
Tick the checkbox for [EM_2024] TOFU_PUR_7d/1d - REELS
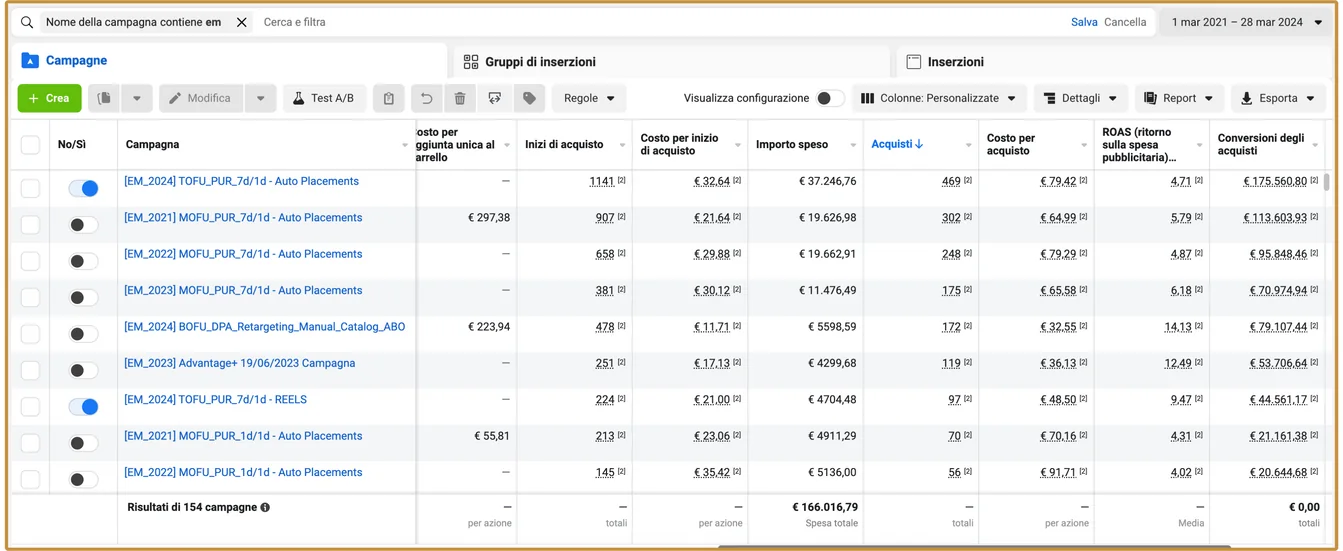pyautogui.click(x=30, y=406)
